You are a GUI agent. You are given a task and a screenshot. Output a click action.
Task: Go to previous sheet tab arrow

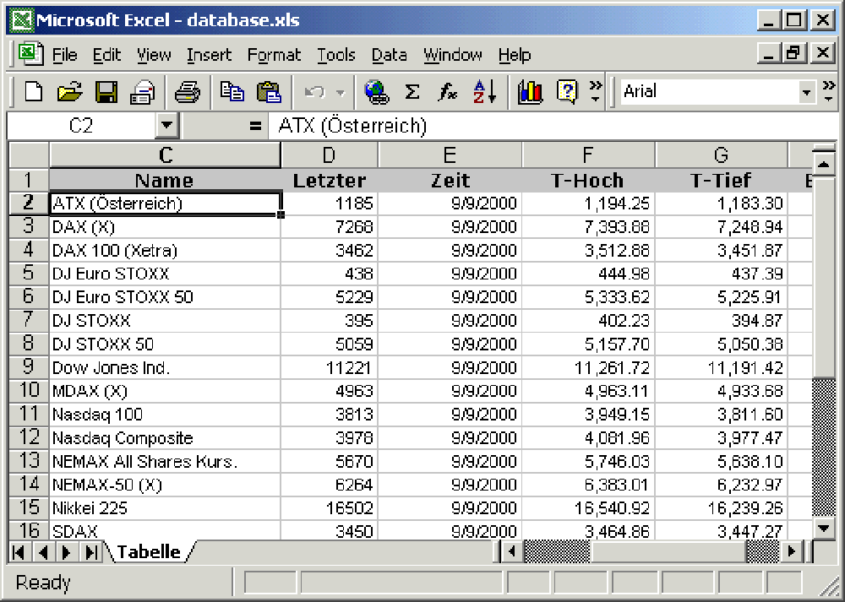tap(43, 552)
